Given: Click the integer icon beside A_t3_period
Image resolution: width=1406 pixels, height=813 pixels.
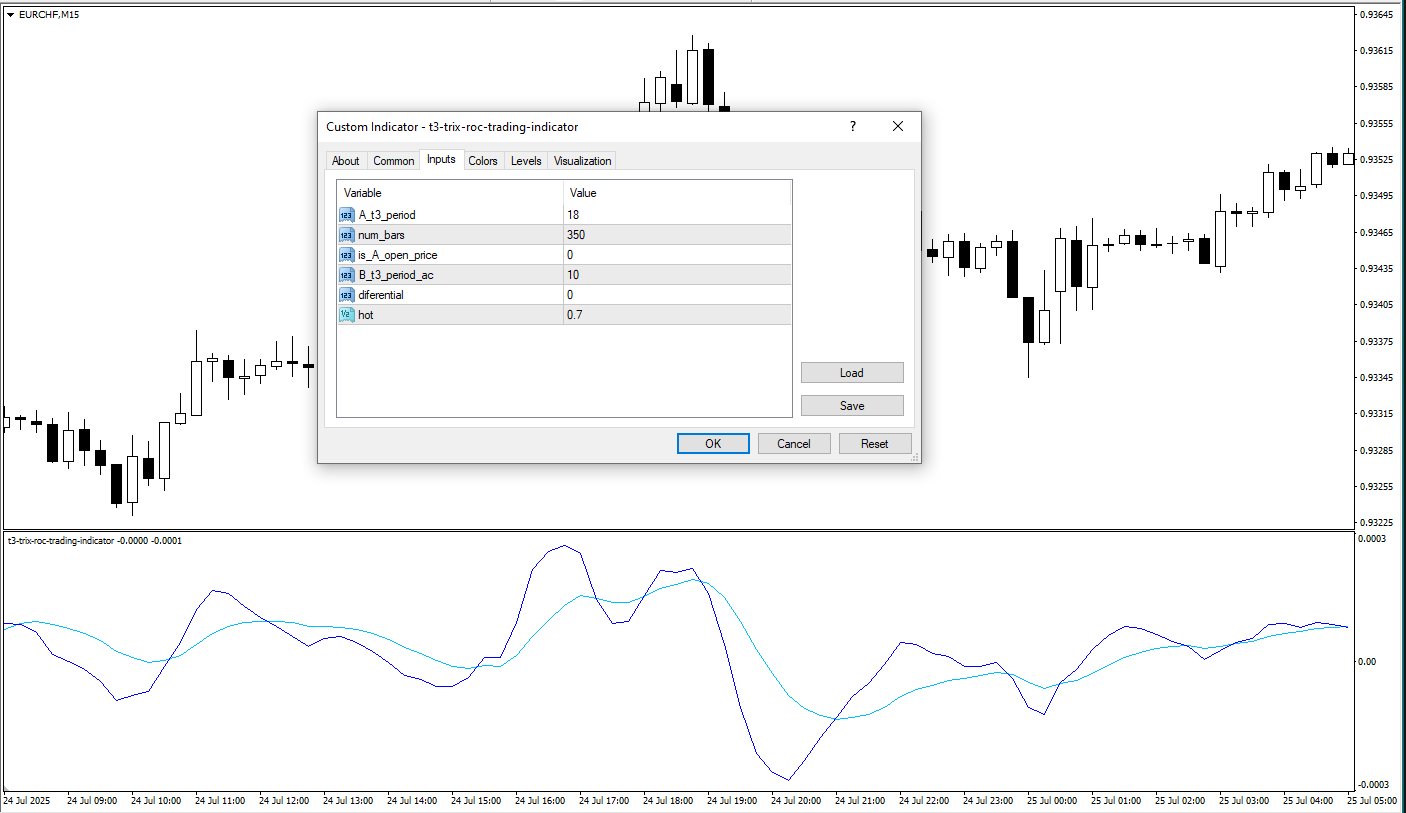Looking at the screenshot, I should pyautogui.click(x=347, y=215).
